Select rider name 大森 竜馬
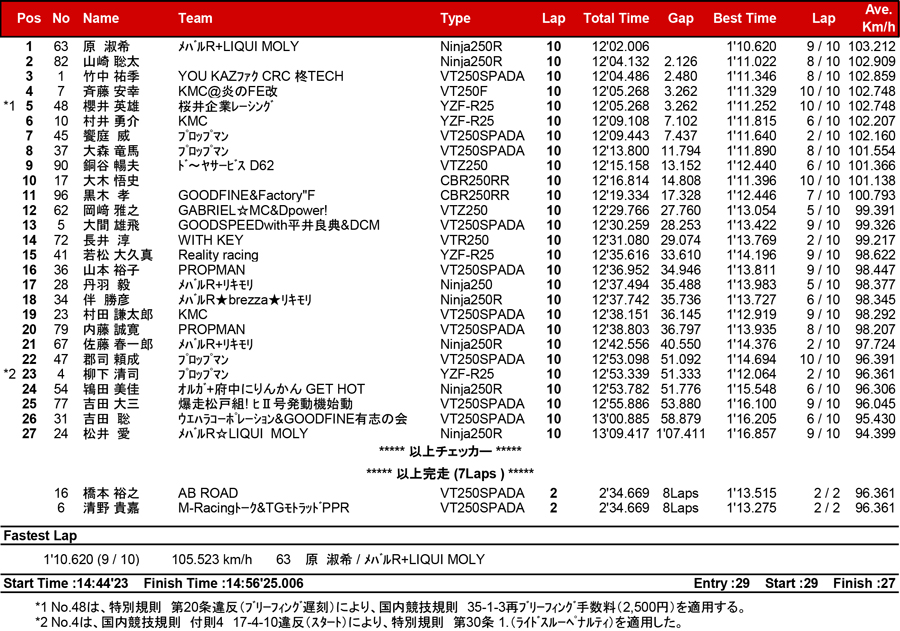This screenshot has width=900, height=631. [x=111, y=151]
